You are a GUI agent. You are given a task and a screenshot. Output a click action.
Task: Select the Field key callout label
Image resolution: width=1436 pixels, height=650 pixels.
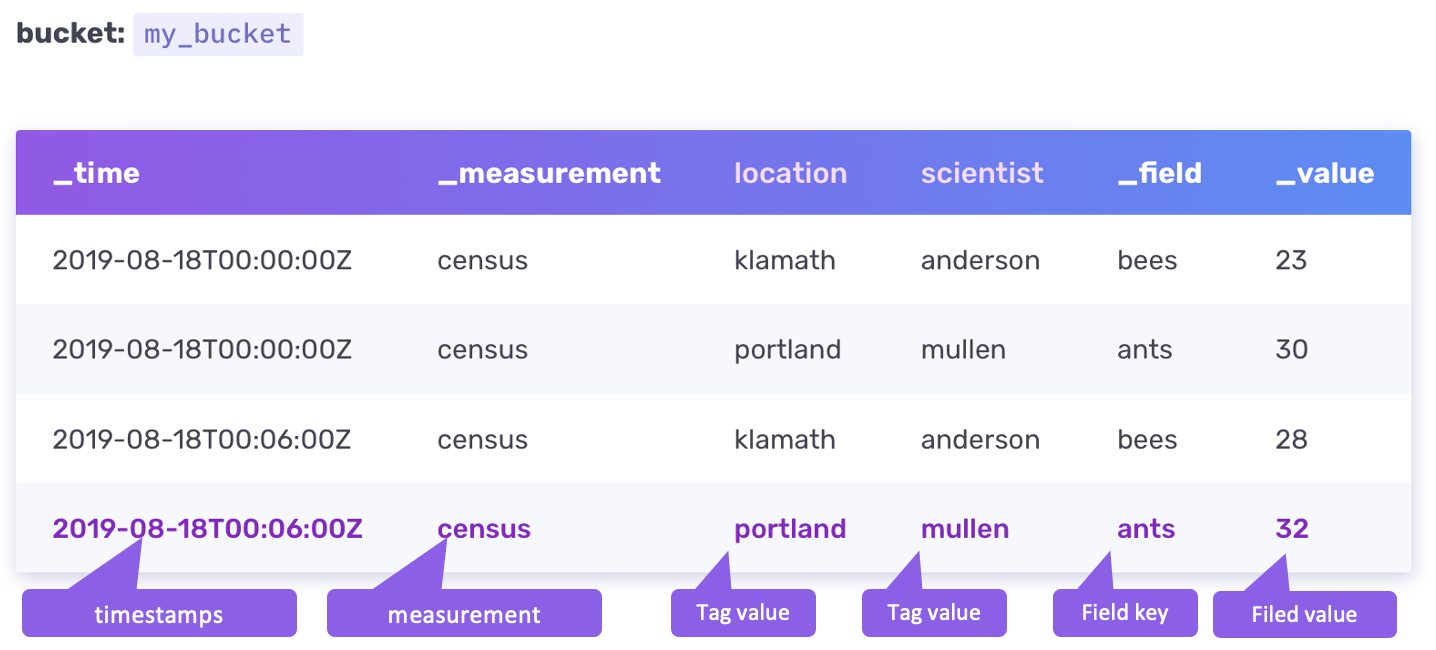coord(1125,613)
